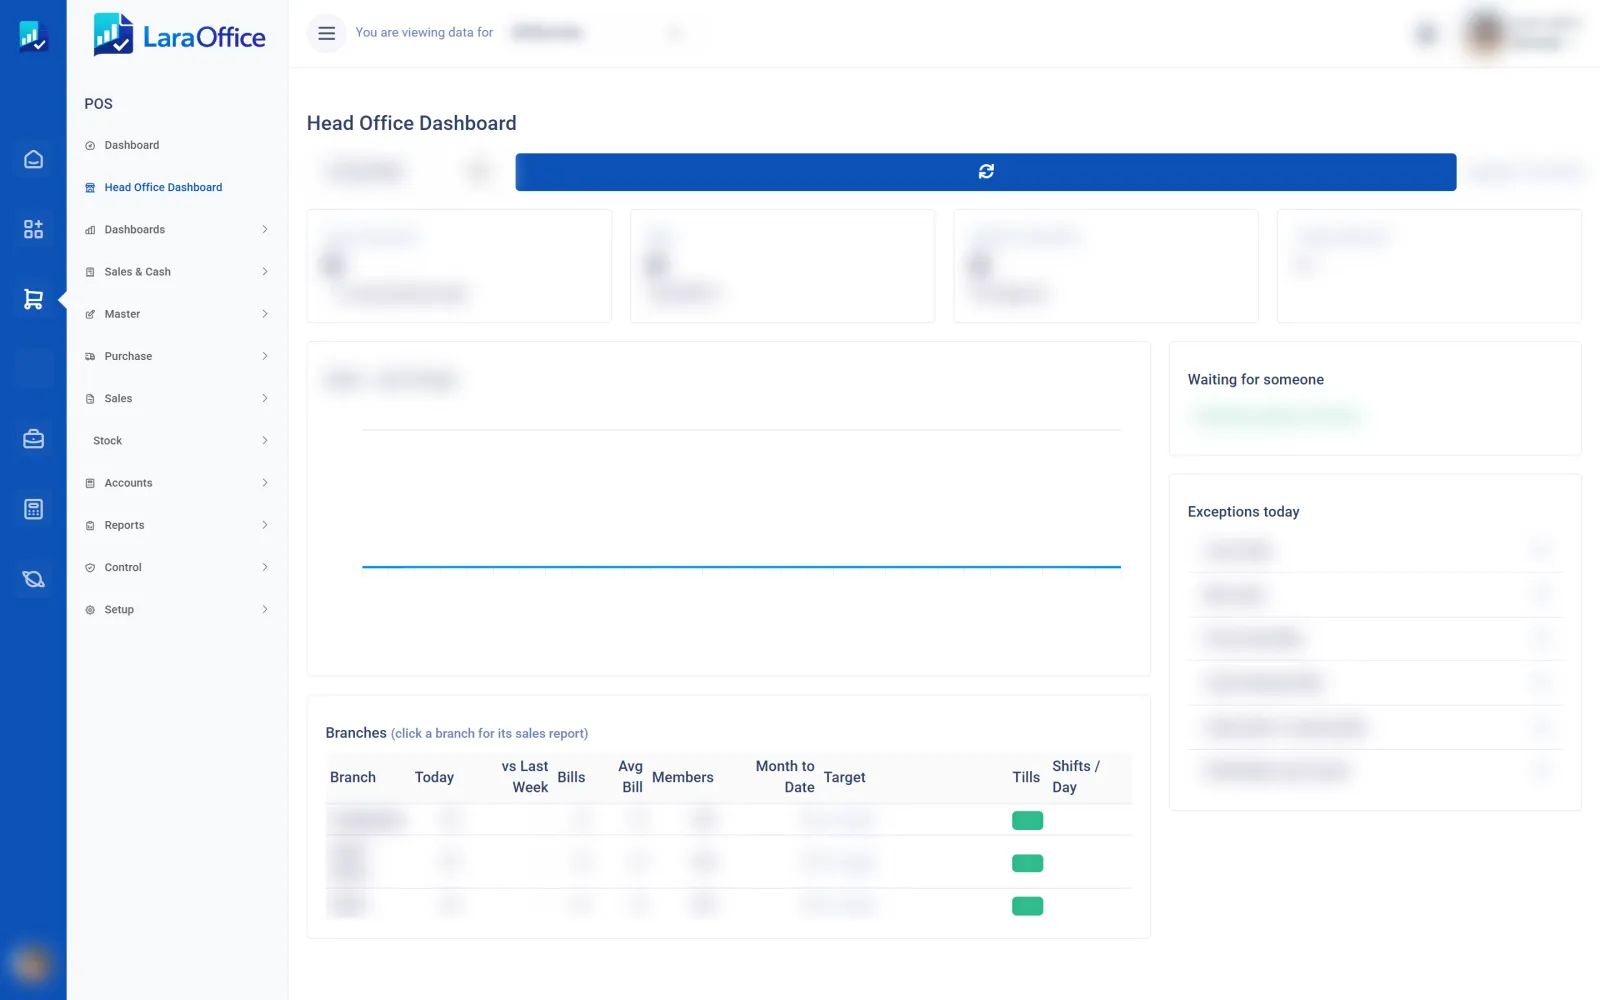Image resolution: width=1600 pixels, height=1000 pixels.
Task: Click the Month to Date column header
Action: click(785, 777)
